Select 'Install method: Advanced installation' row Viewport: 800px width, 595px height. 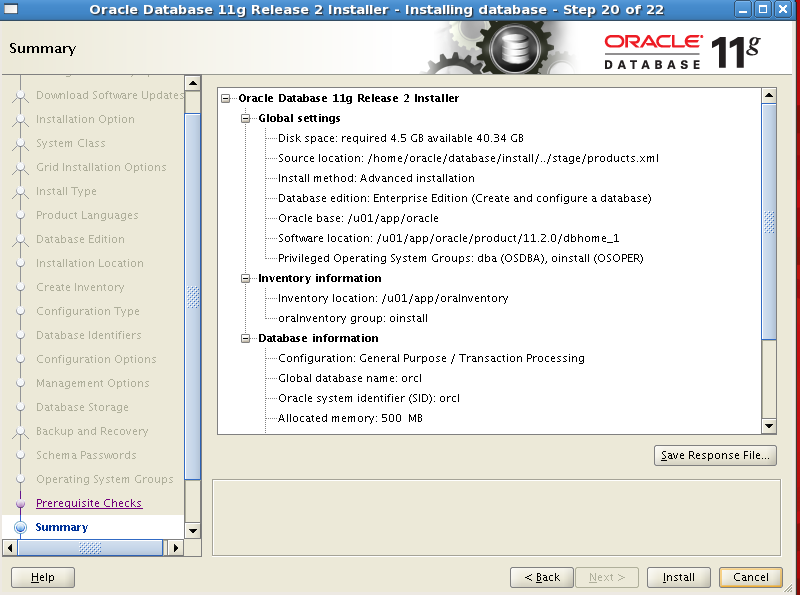[x=376, y=178]
